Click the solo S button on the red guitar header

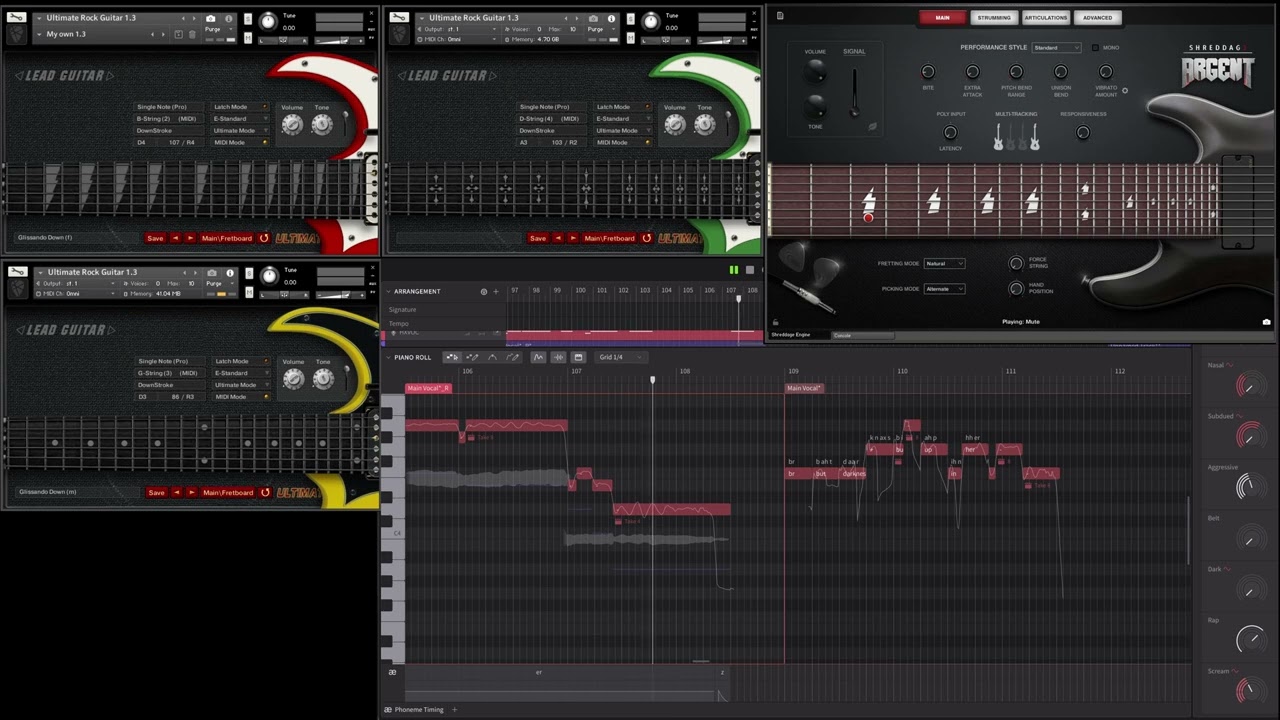(248, 19)
